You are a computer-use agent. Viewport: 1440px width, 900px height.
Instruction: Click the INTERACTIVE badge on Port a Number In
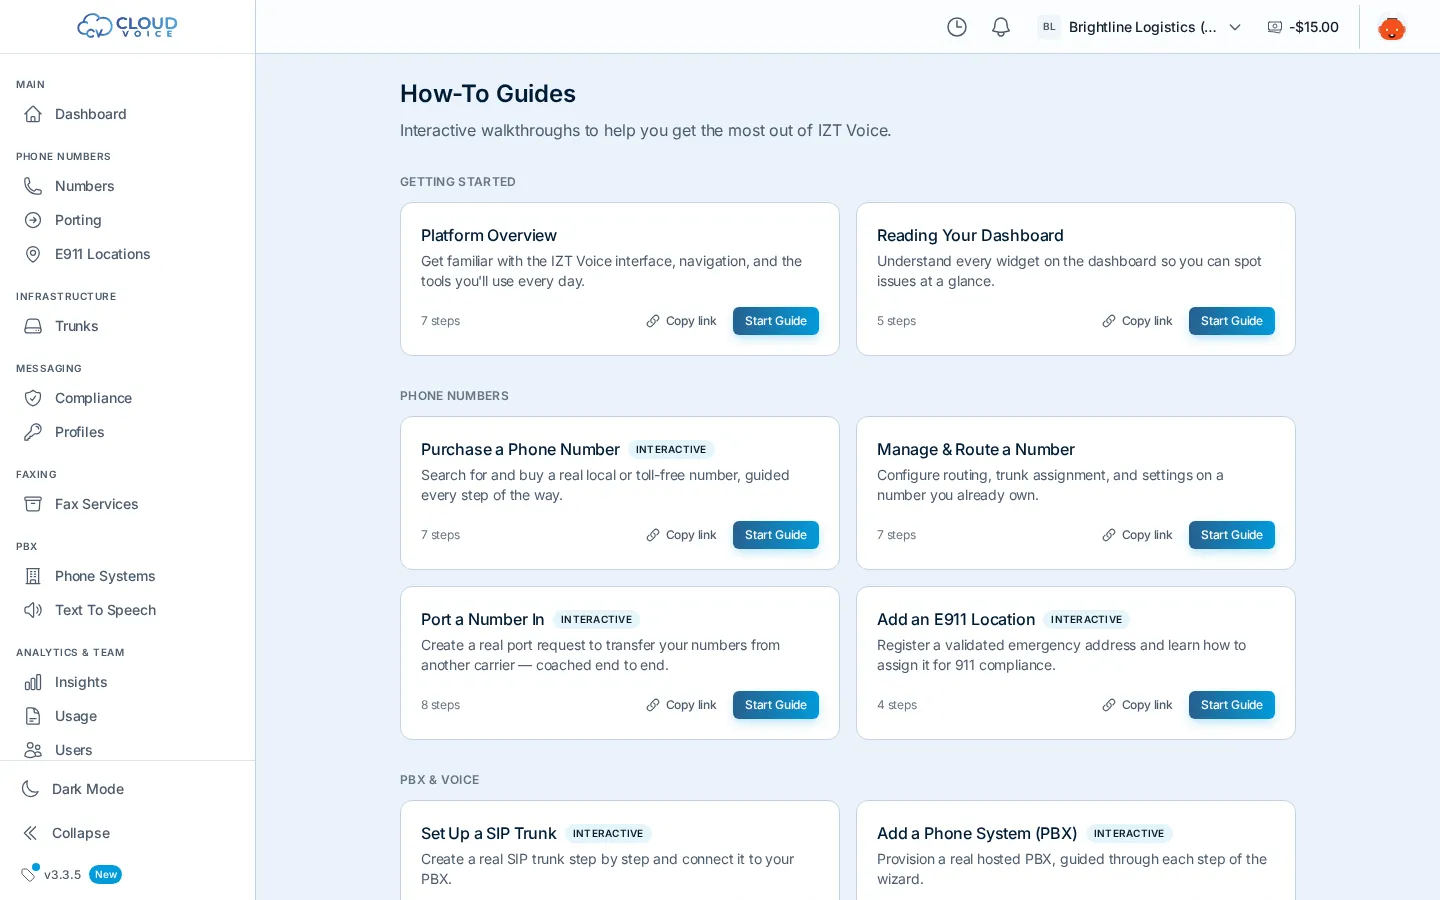[x=596, y=620]
